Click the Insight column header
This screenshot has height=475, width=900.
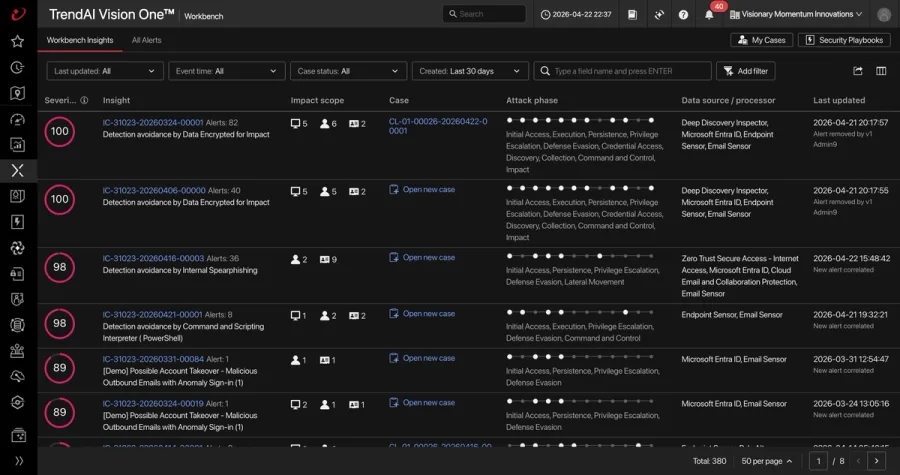coord(117,100)
